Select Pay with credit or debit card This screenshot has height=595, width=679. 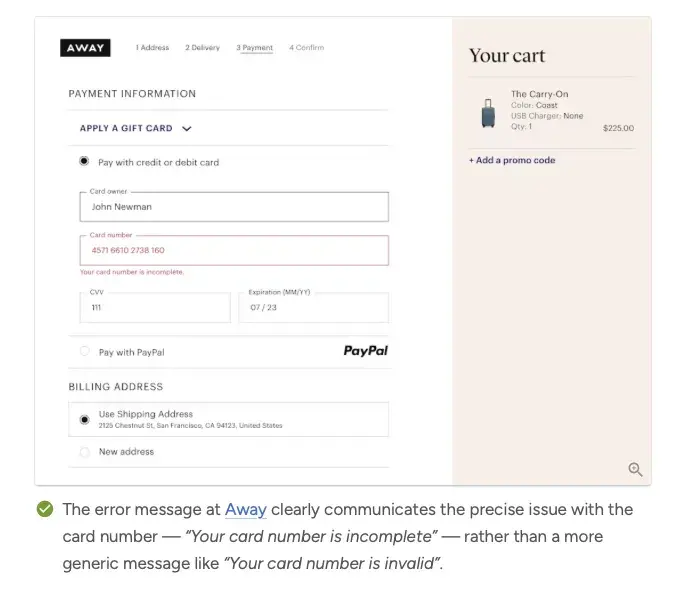click(x=84, y=162)
